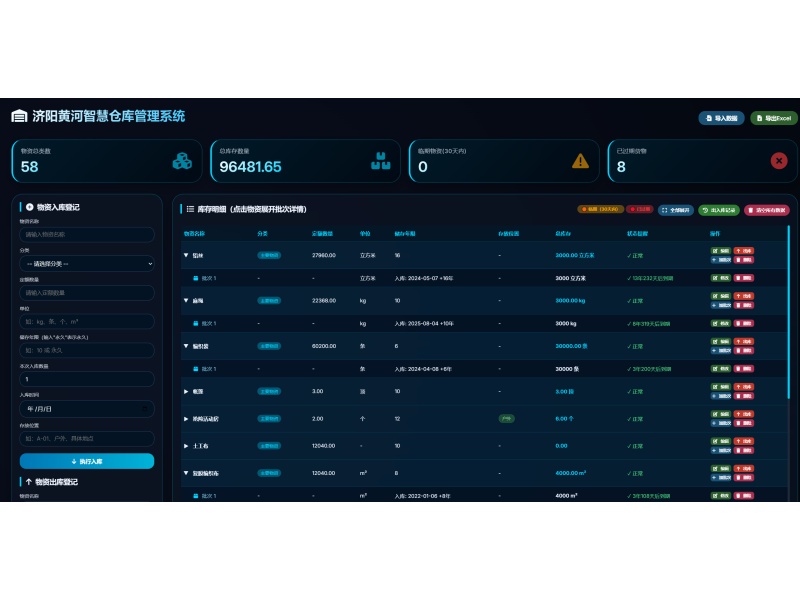
Task: Toggle the red 已过期 filter pill
Action: [x=640, y=209]
